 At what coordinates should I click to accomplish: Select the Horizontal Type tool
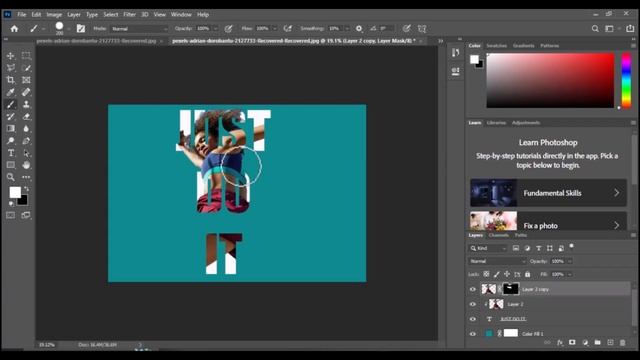[11, 153]
